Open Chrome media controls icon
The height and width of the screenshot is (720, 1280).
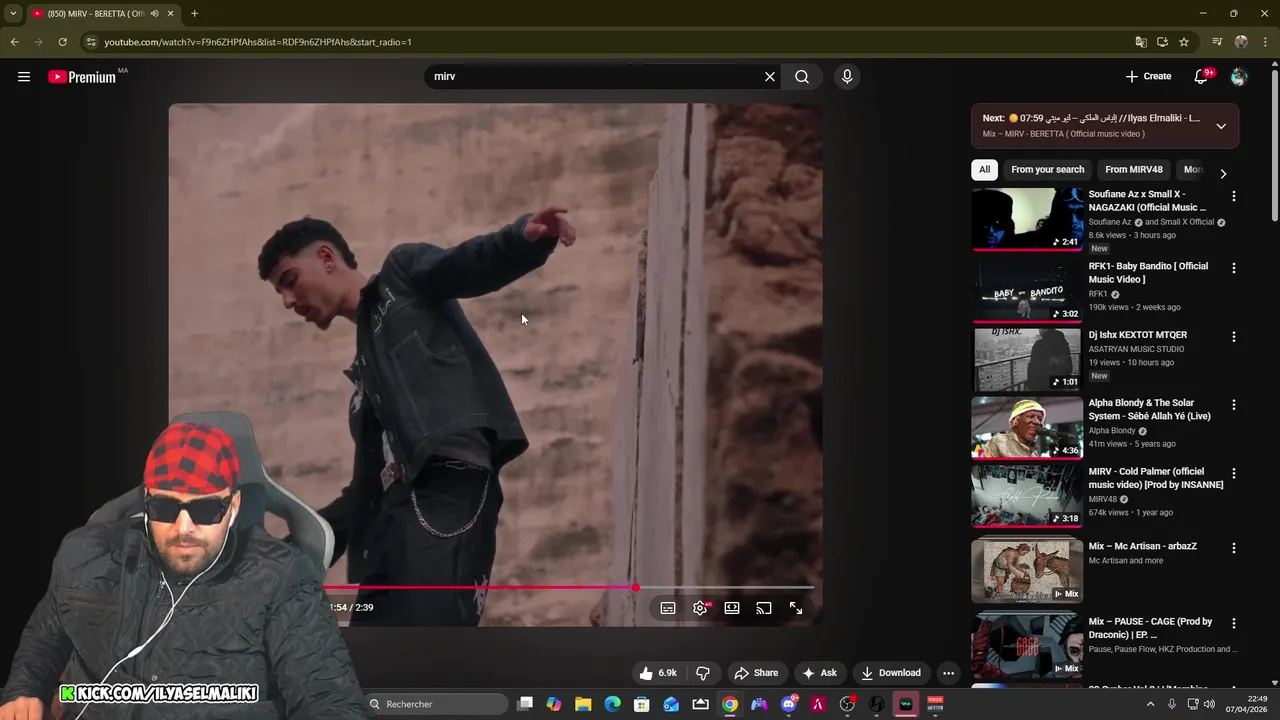1217,42
